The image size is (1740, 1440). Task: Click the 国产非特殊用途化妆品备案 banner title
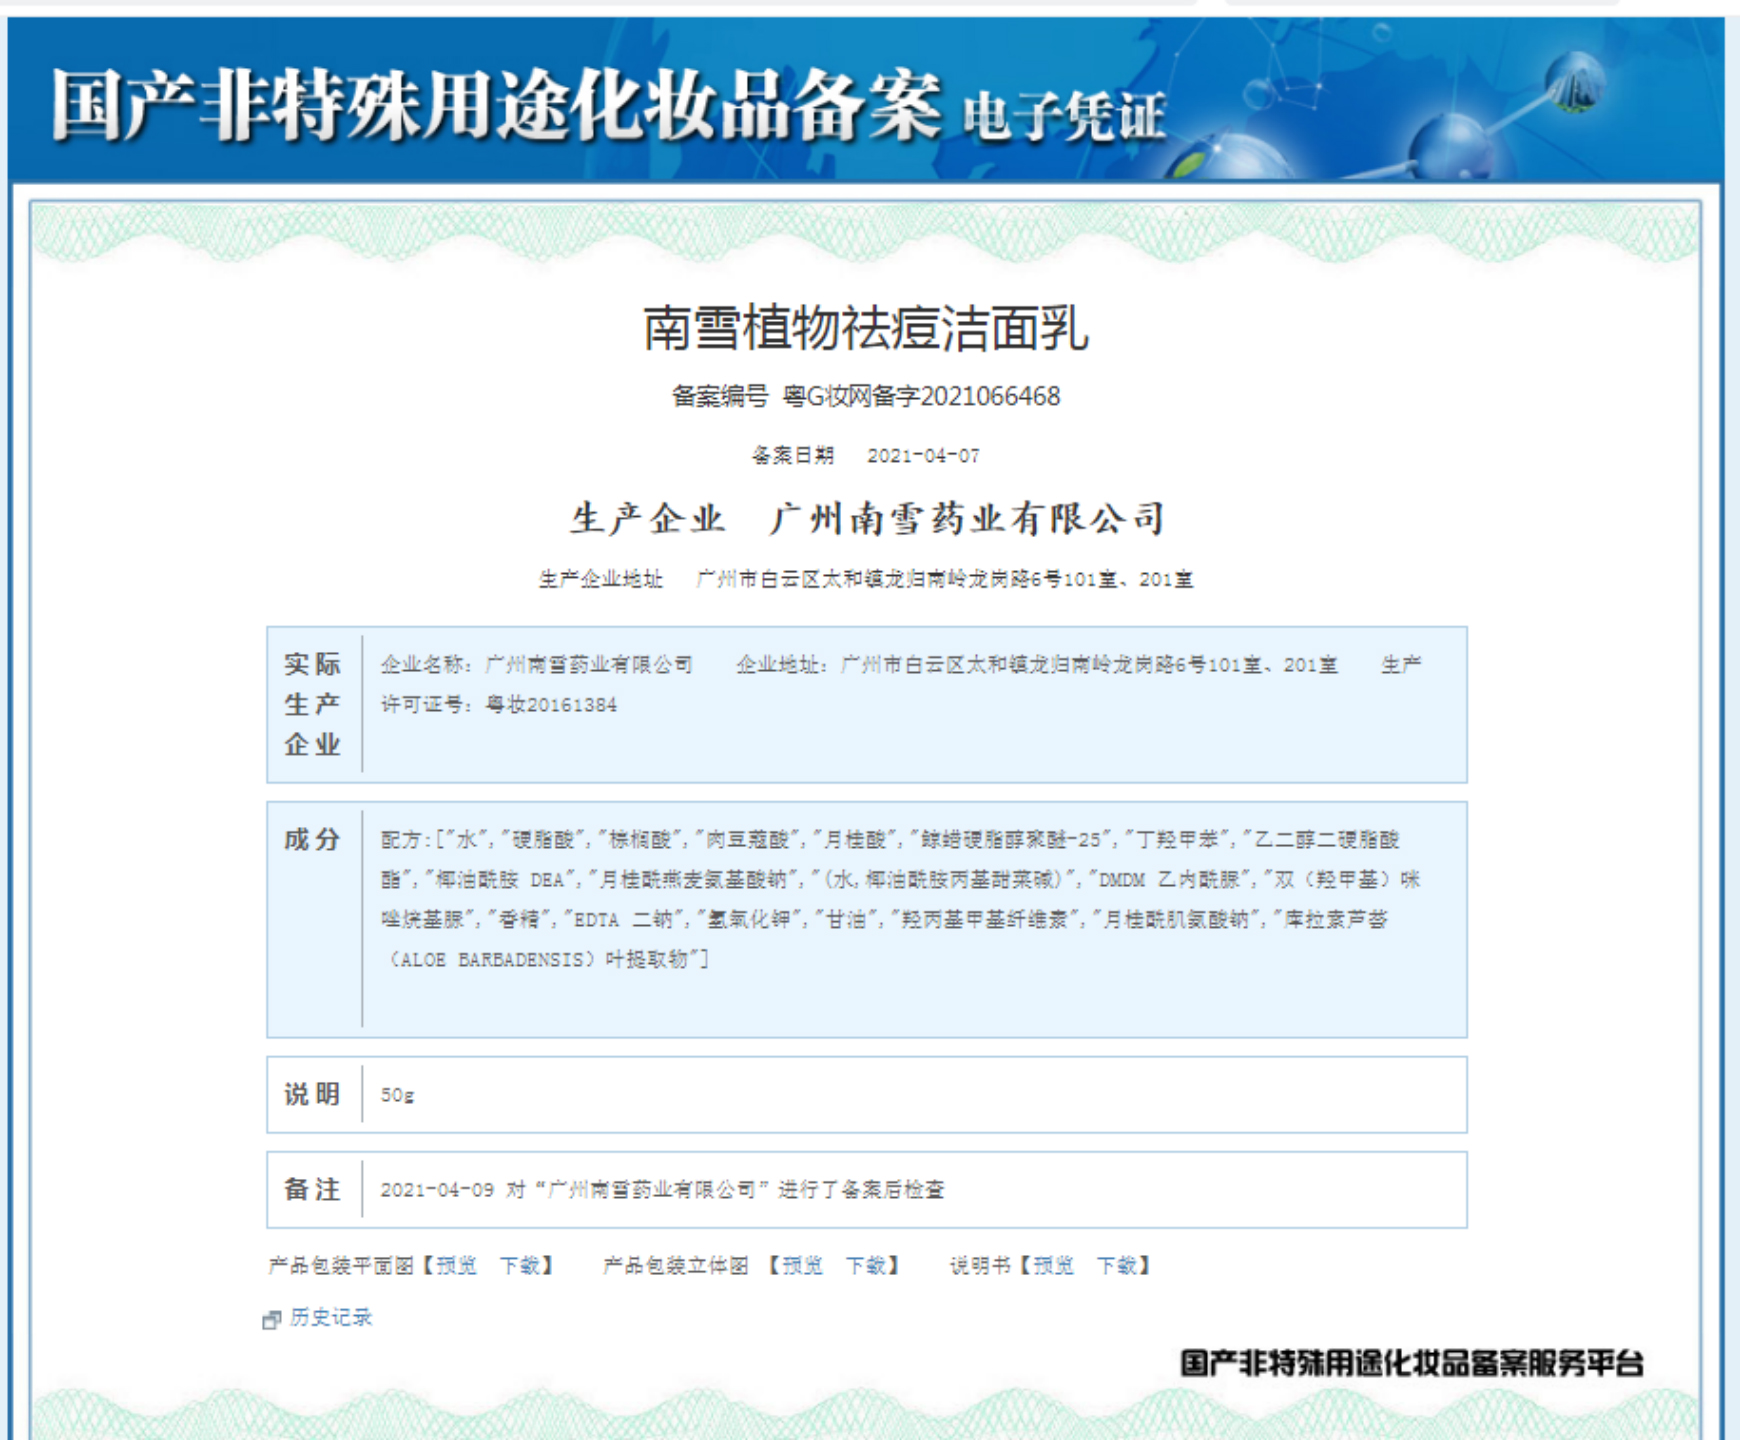tap(496, 105)
